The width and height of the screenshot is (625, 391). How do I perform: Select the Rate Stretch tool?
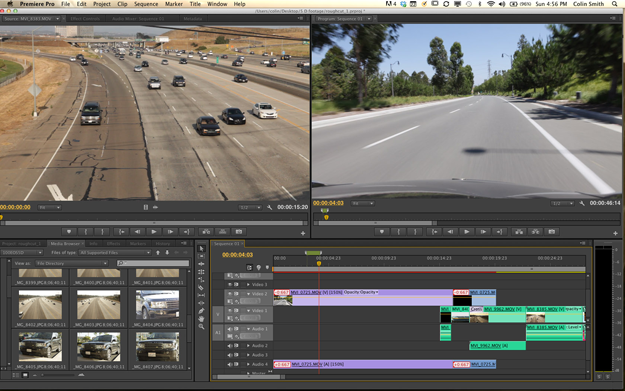(x=201, y=279)
